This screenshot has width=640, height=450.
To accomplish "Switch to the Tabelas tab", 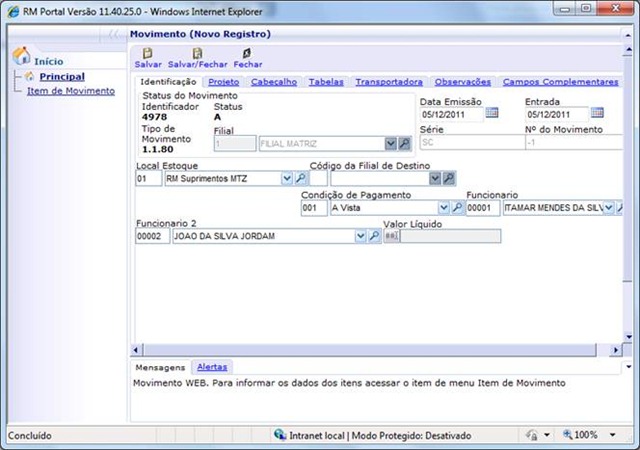I will tap(326, 82).
